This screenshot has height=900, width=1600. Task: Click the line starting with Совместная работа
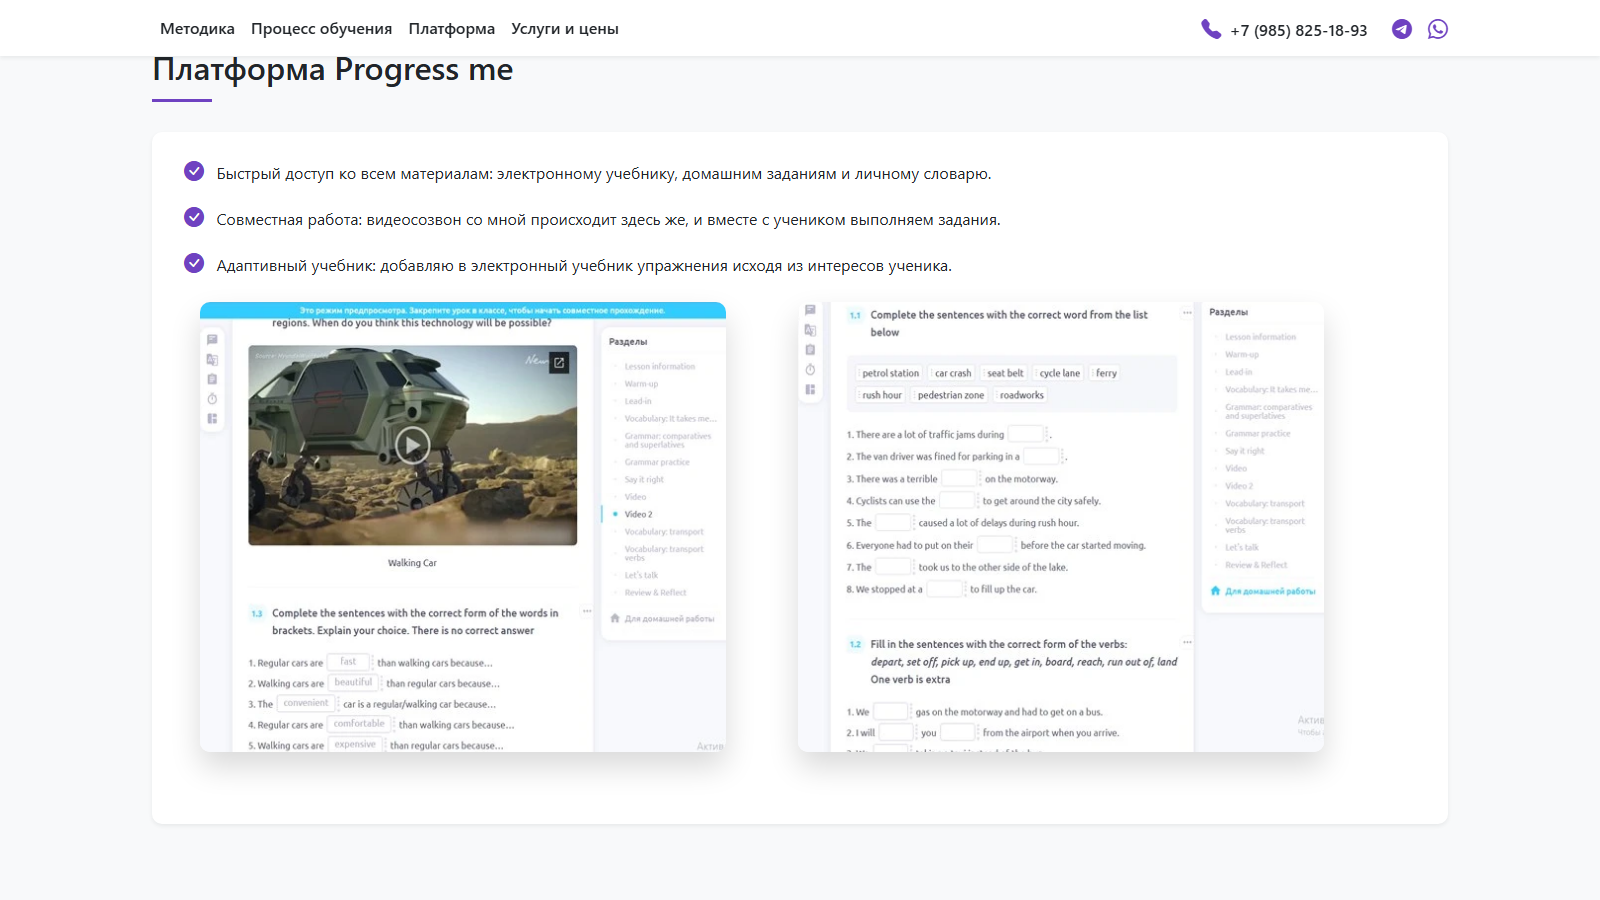coord(608,220)
